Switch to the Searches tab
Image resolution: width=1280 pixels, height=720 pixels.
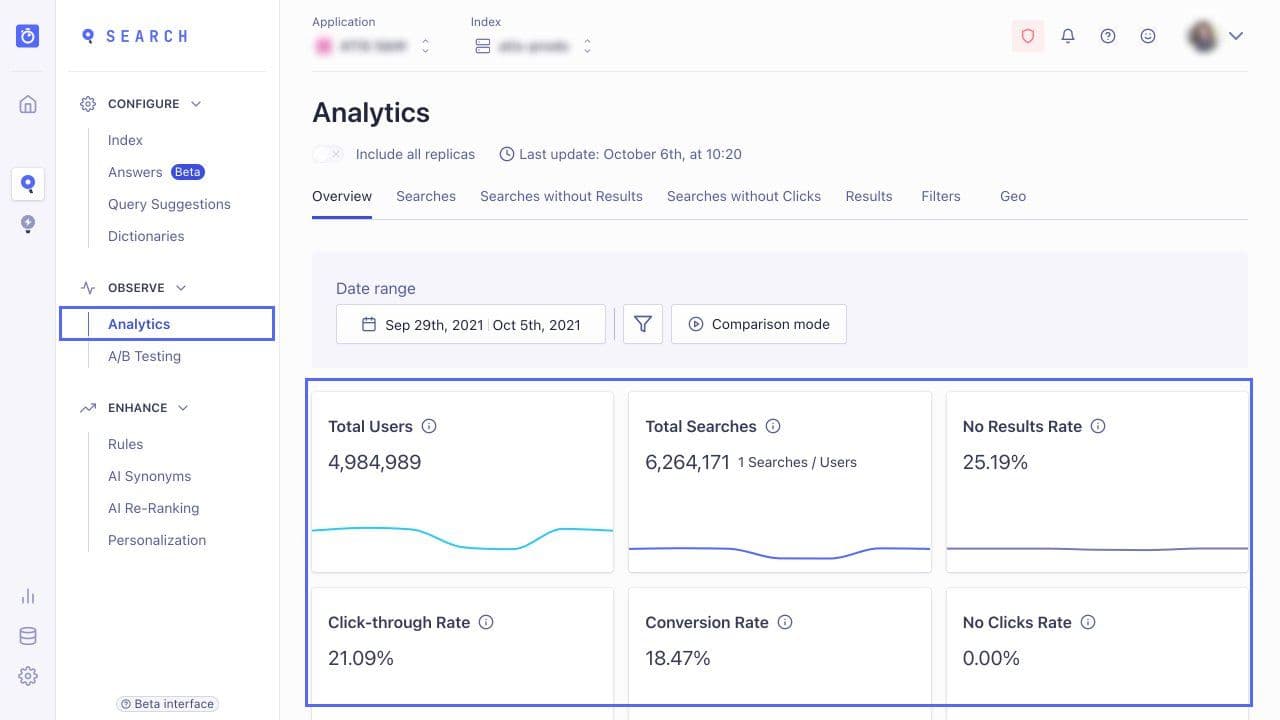pos(426,196)
